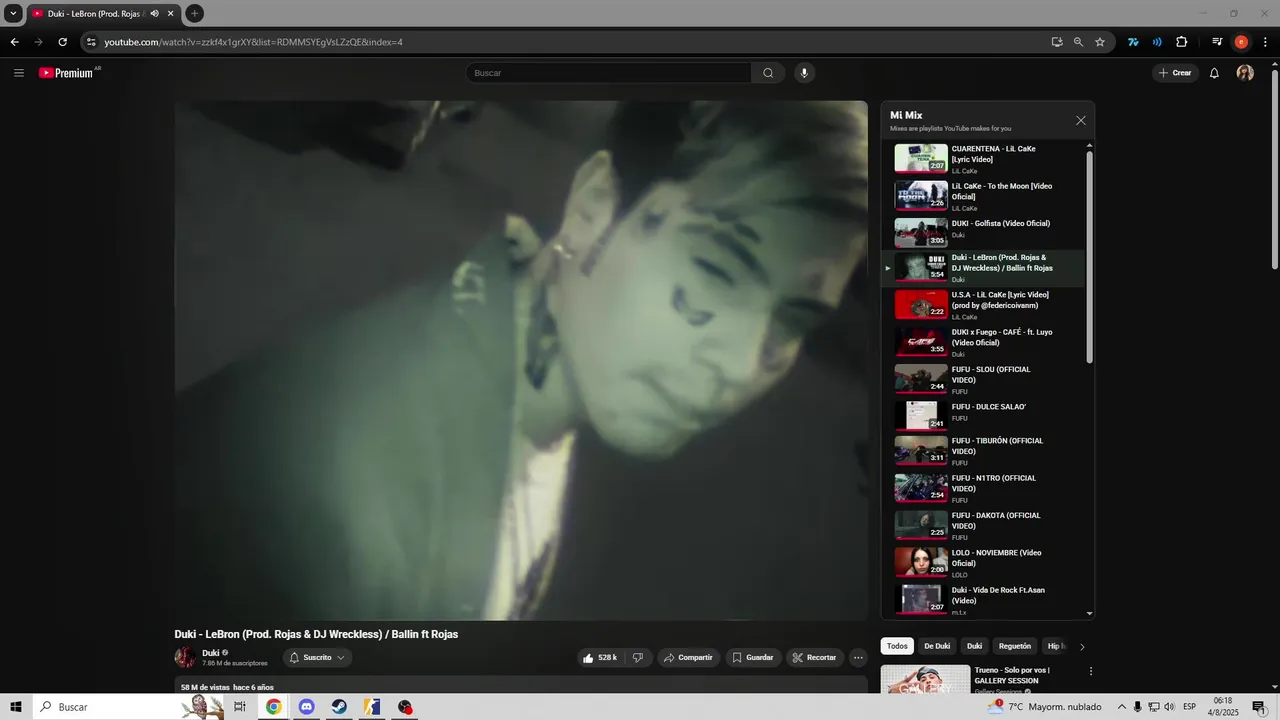Open Chrome three-dot menu
The image size is (1280, 720).
pos(1264,42)
